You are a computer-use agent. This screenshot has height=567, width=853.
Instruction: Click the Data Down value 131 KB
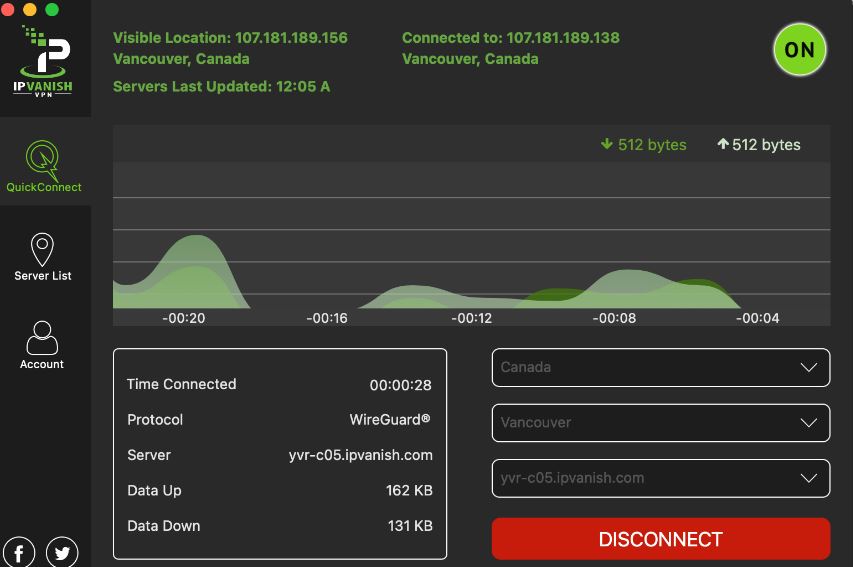[410, 526]
